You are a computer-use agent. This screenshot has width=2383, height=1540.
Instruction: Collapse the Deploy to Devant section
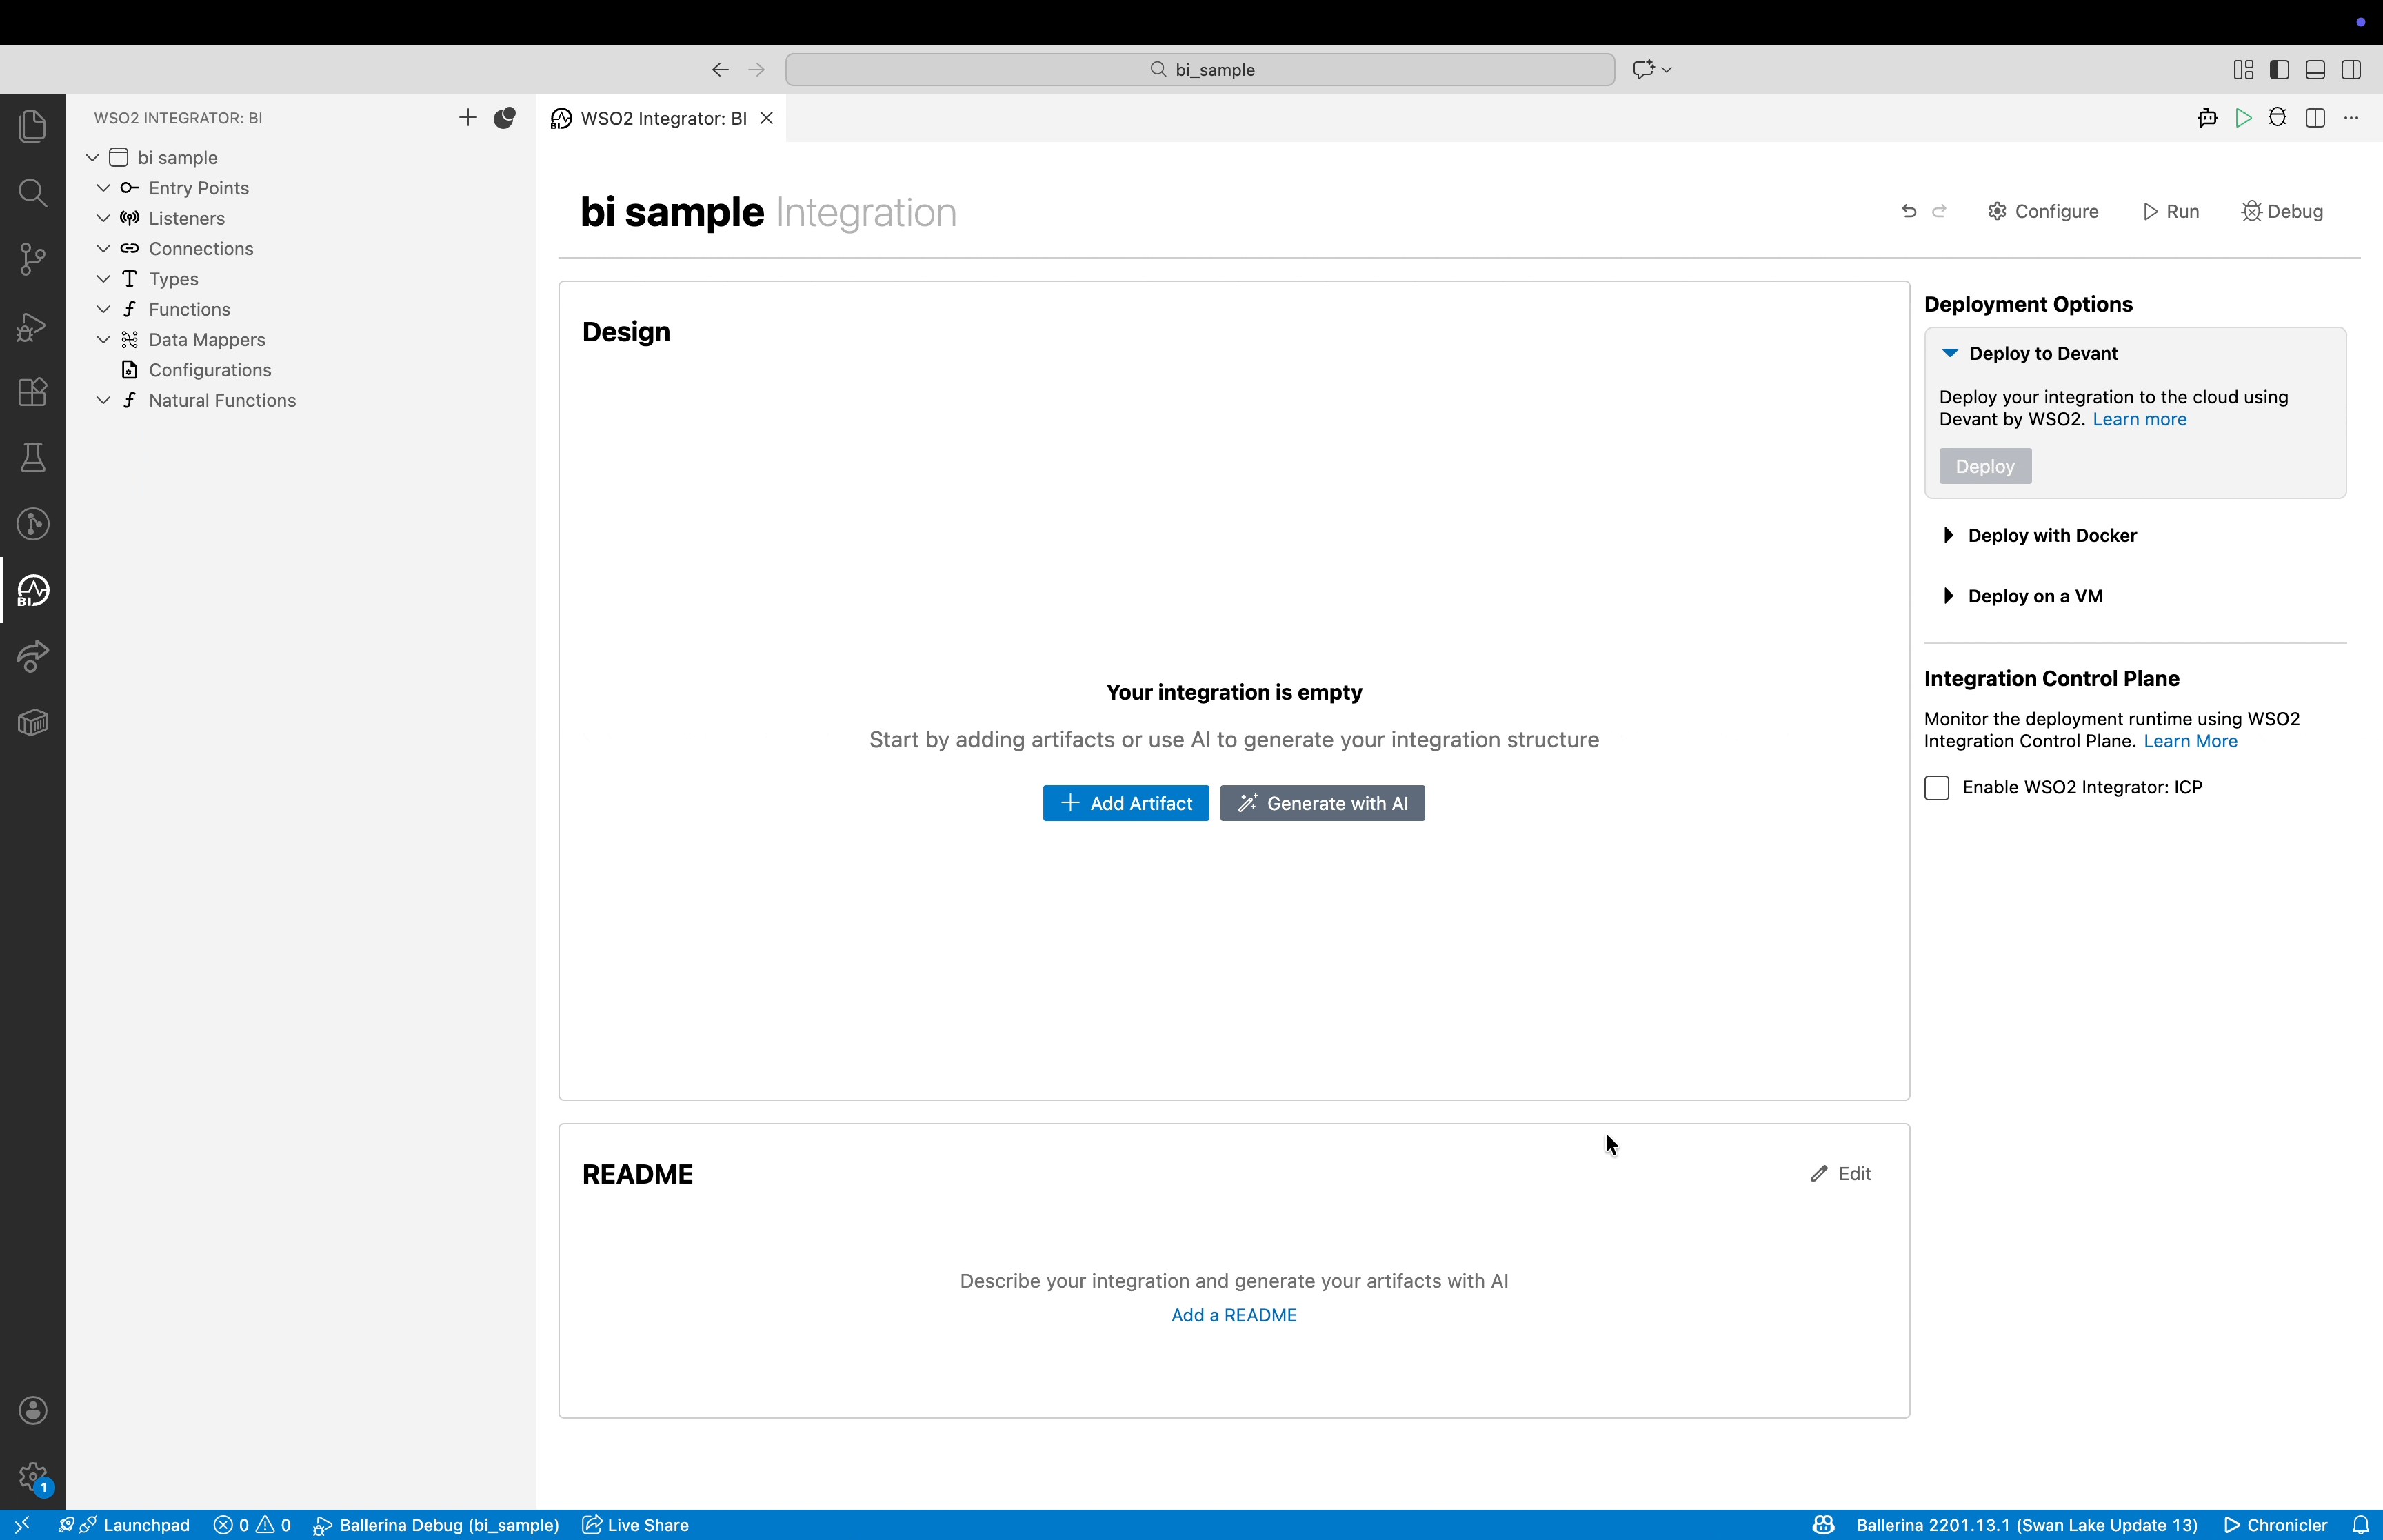1950,353
